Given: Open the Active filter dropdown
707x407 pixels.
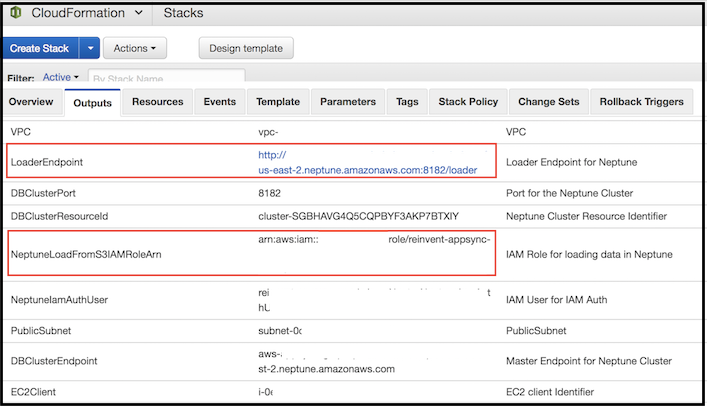Looking at the screenshot, I should [x=61, y=77].
